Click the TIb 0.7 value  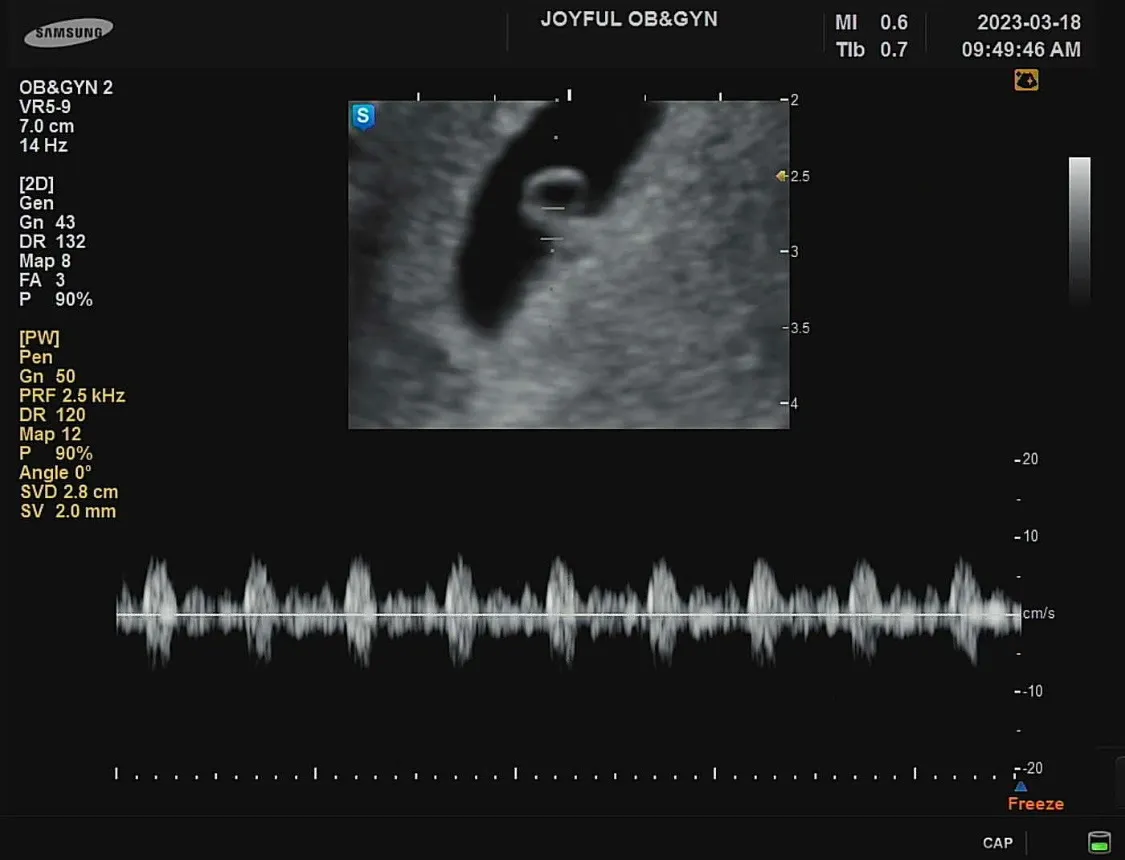(x=871, y=49)
